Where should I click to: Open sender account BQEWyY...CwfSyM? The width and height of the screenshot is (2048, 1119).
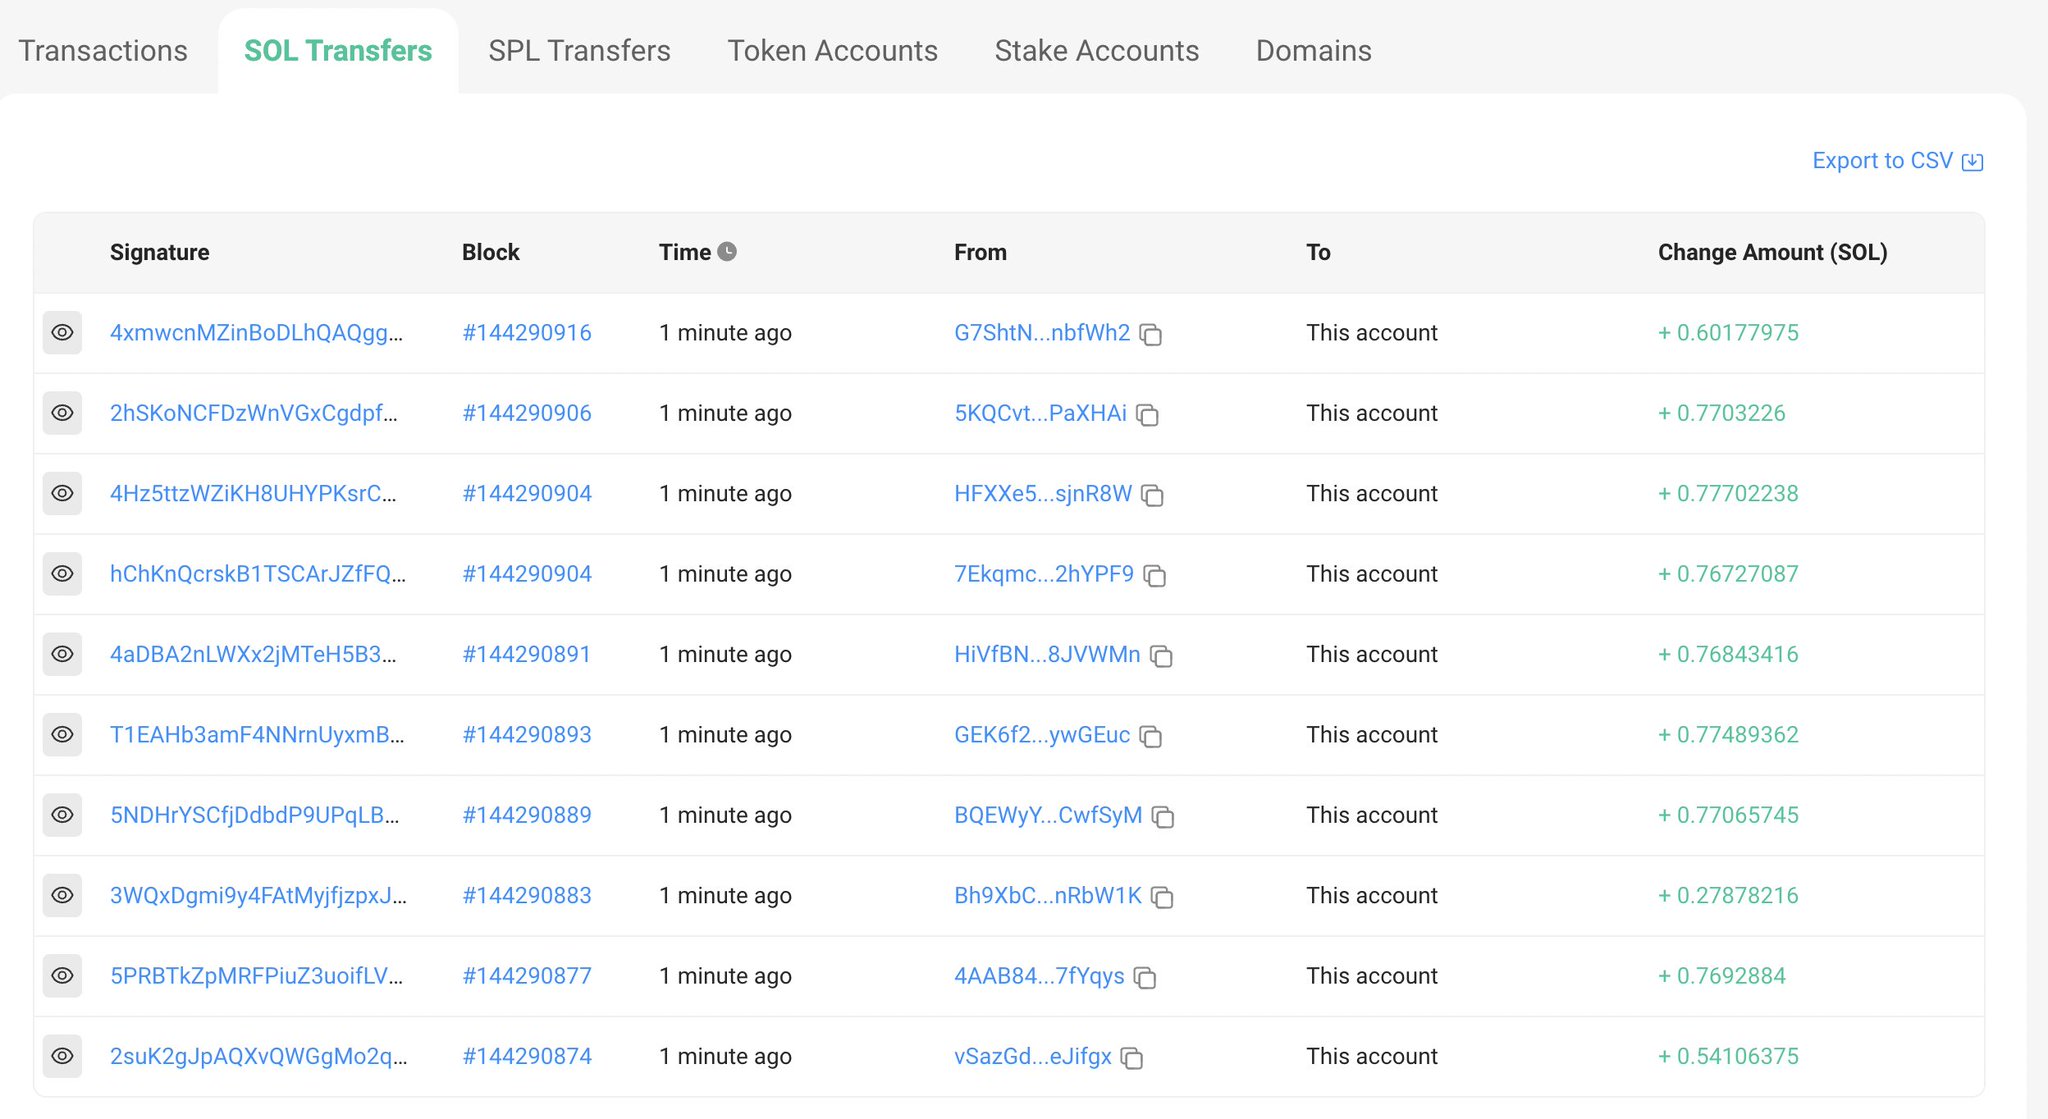pyautogui.click(x=1048, y=815)
